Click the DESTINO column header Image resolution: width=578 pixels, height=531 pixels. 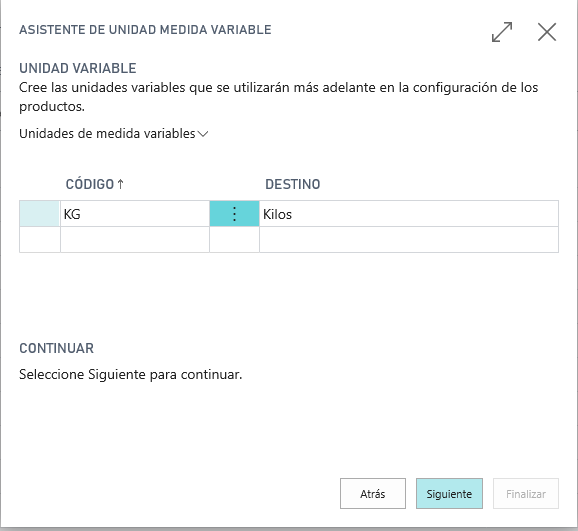pyautogui.click(x=293, y=184)
